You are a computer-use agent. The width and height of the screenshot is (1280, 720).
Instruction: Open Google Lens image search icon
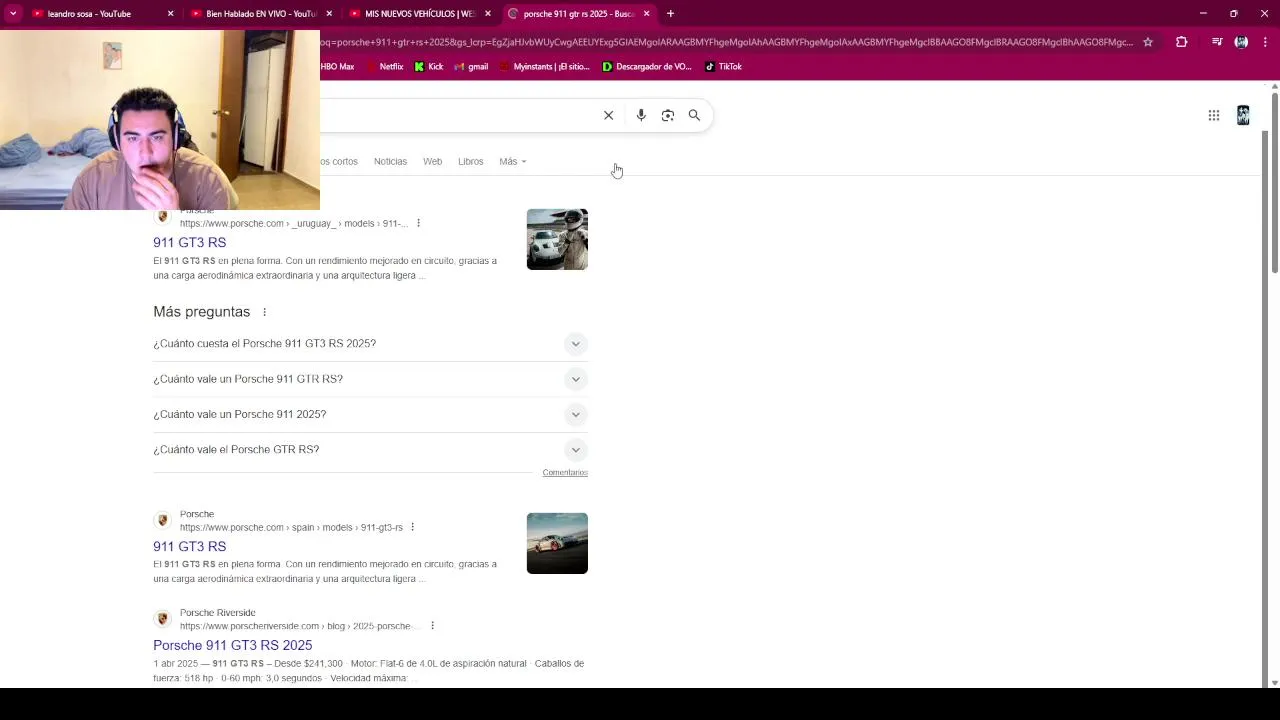(668, 115)
